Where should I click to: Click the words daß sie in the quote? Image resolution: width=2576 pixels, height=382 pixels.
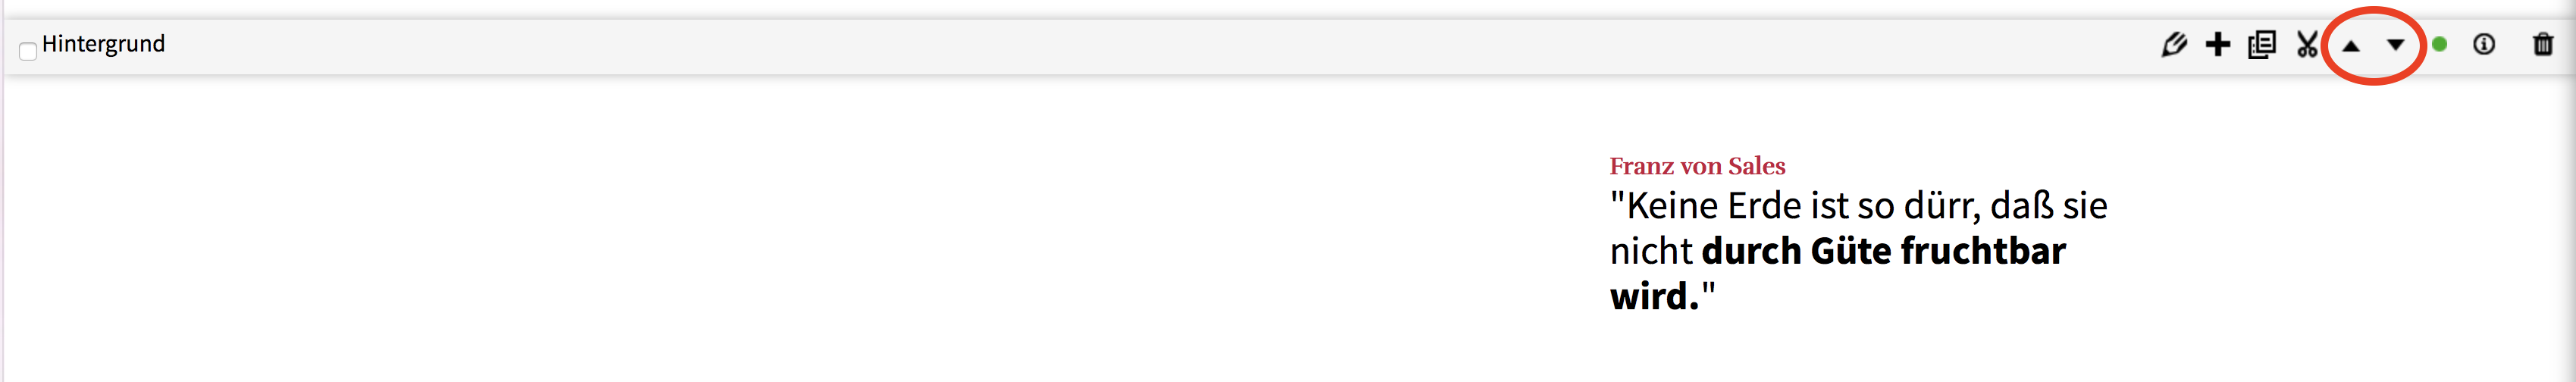pyautogui.click(x=2048, y=205)
